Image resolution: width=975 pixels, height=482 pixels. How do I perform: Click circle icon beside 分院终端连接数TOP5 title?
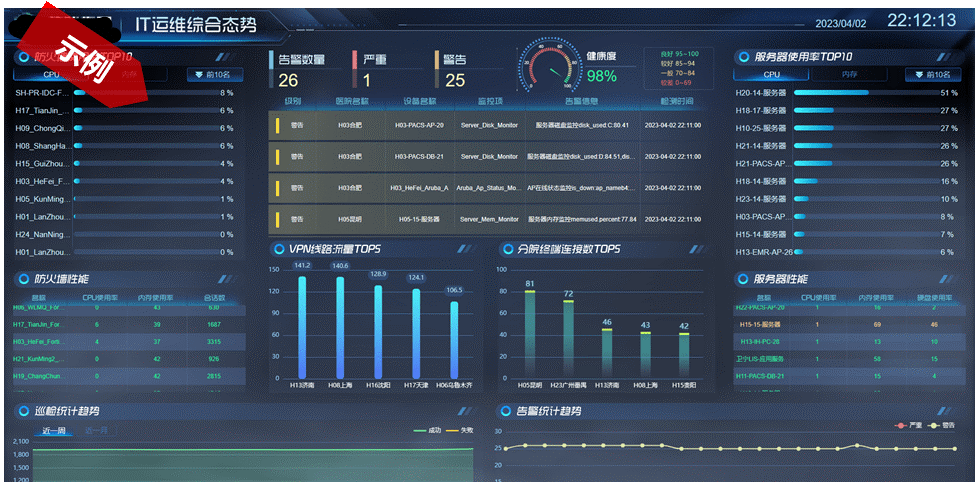point(507,249)
